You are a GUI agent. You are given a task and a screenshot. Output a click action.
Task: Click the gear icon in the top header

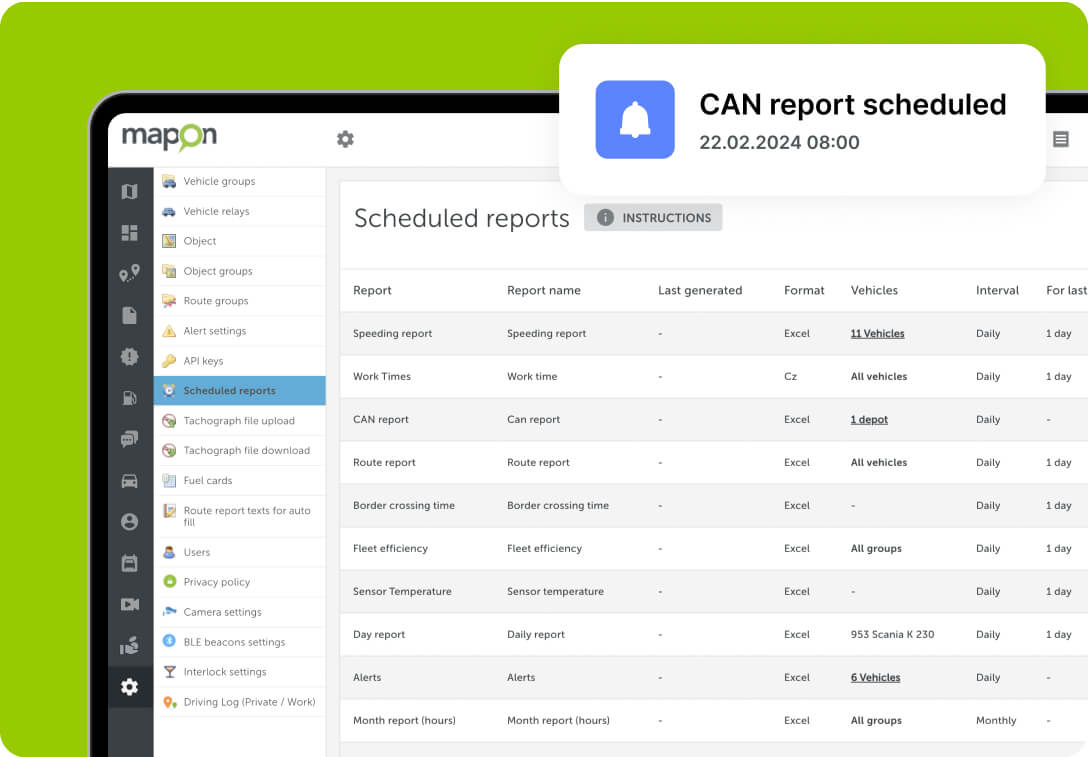click(x=345, y=139)
